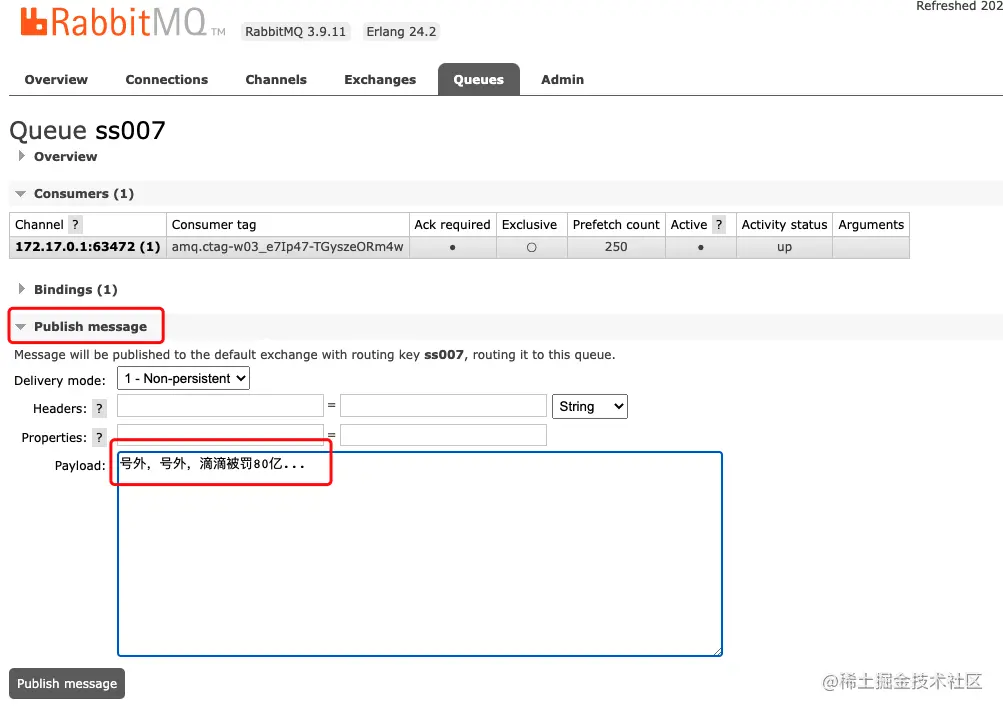The width and height of the screenshot is (1003, 712).
Task: Click the Arguments column header
Action: [871, 225]
